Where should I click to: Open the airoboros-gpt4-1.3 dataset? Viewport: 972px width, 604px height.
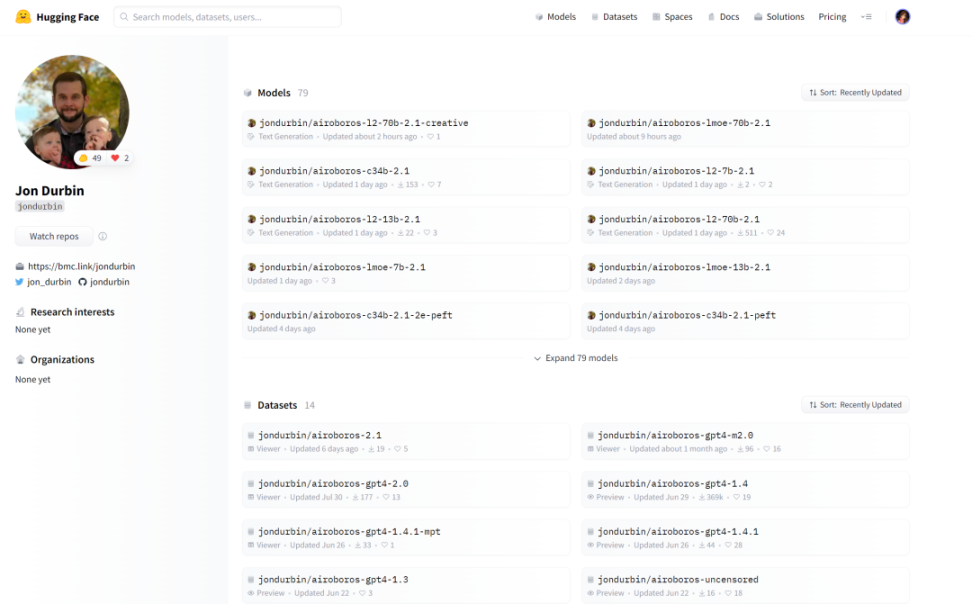tap(406, 585)
